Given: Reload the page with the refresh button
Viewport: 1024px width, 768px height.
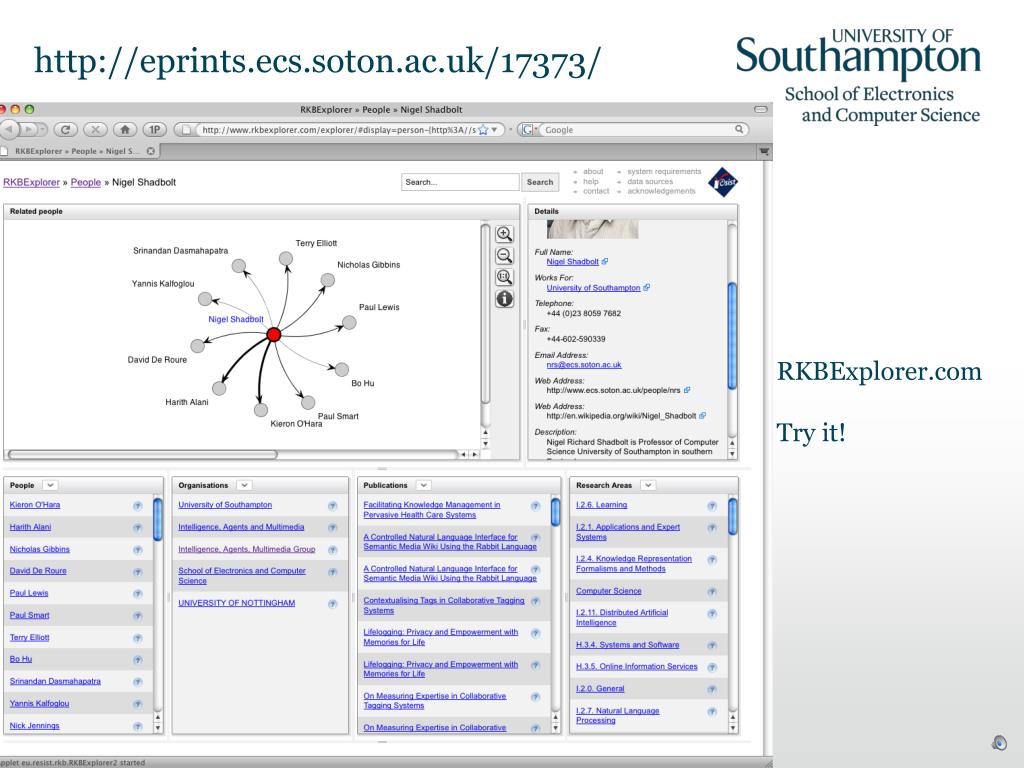Looking at the screenshot, I should point(65,130).
